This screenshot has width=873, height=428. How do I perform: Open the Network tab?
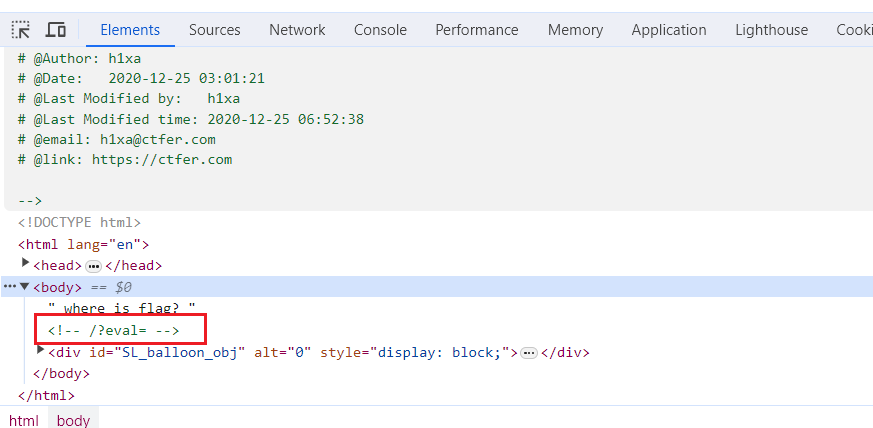(297, 30)
